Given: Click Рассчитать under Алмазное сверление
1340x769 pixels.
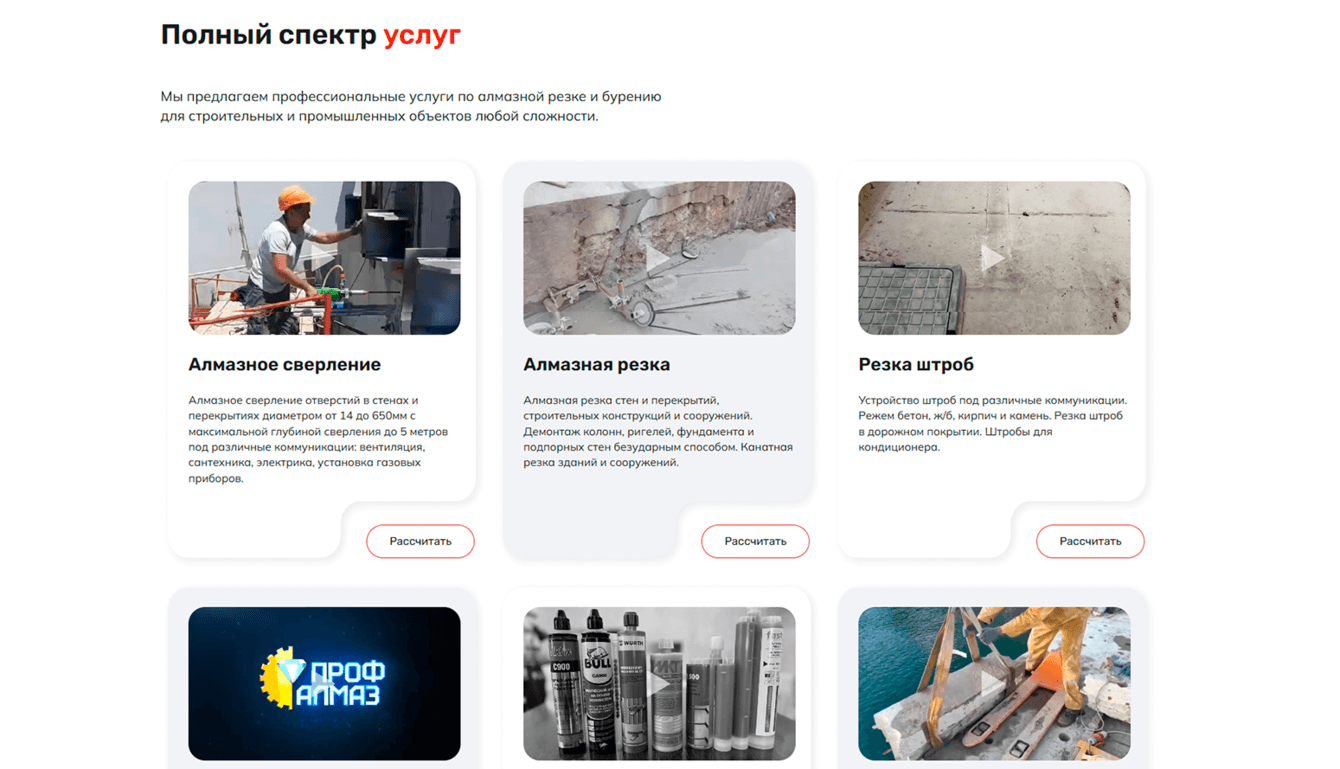Looking at the screenshot, I should pos(420,541).
